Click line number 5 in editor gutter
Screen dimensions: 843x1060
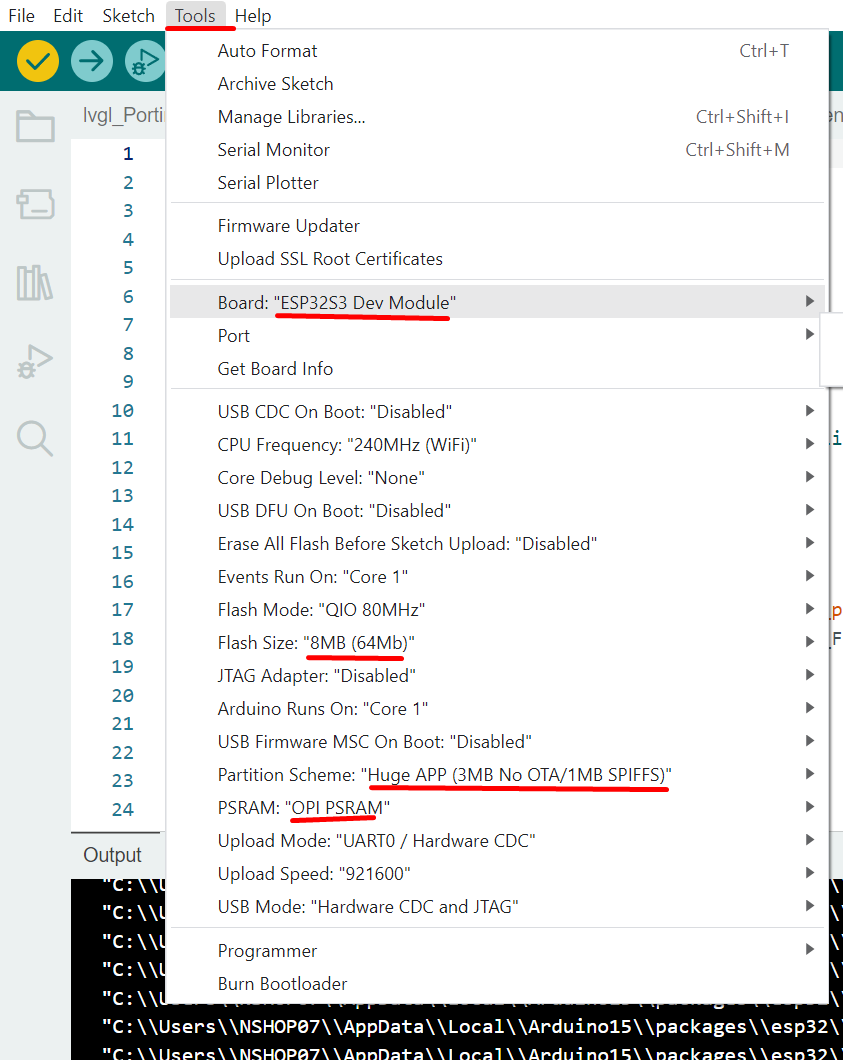click(x=128, y=268)
